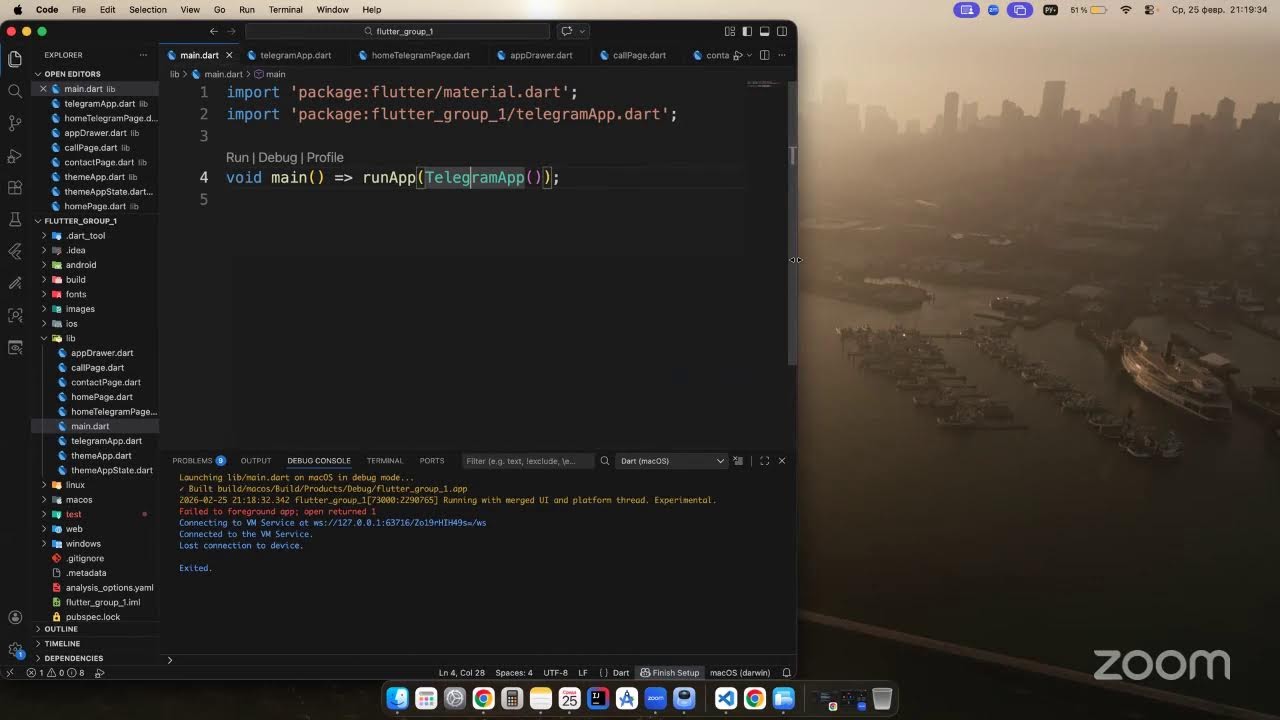Open the Testing flask view
The width and height of the screenshot is (1280, 720).
[x=15, y=219]
